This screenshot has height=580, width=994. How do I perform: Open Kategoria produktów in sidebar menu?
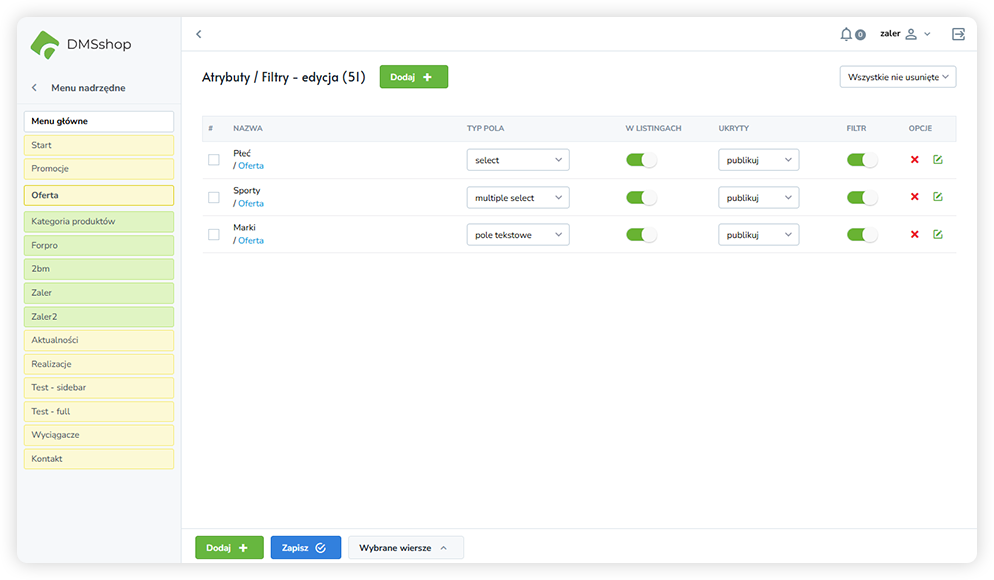(99, 221)
